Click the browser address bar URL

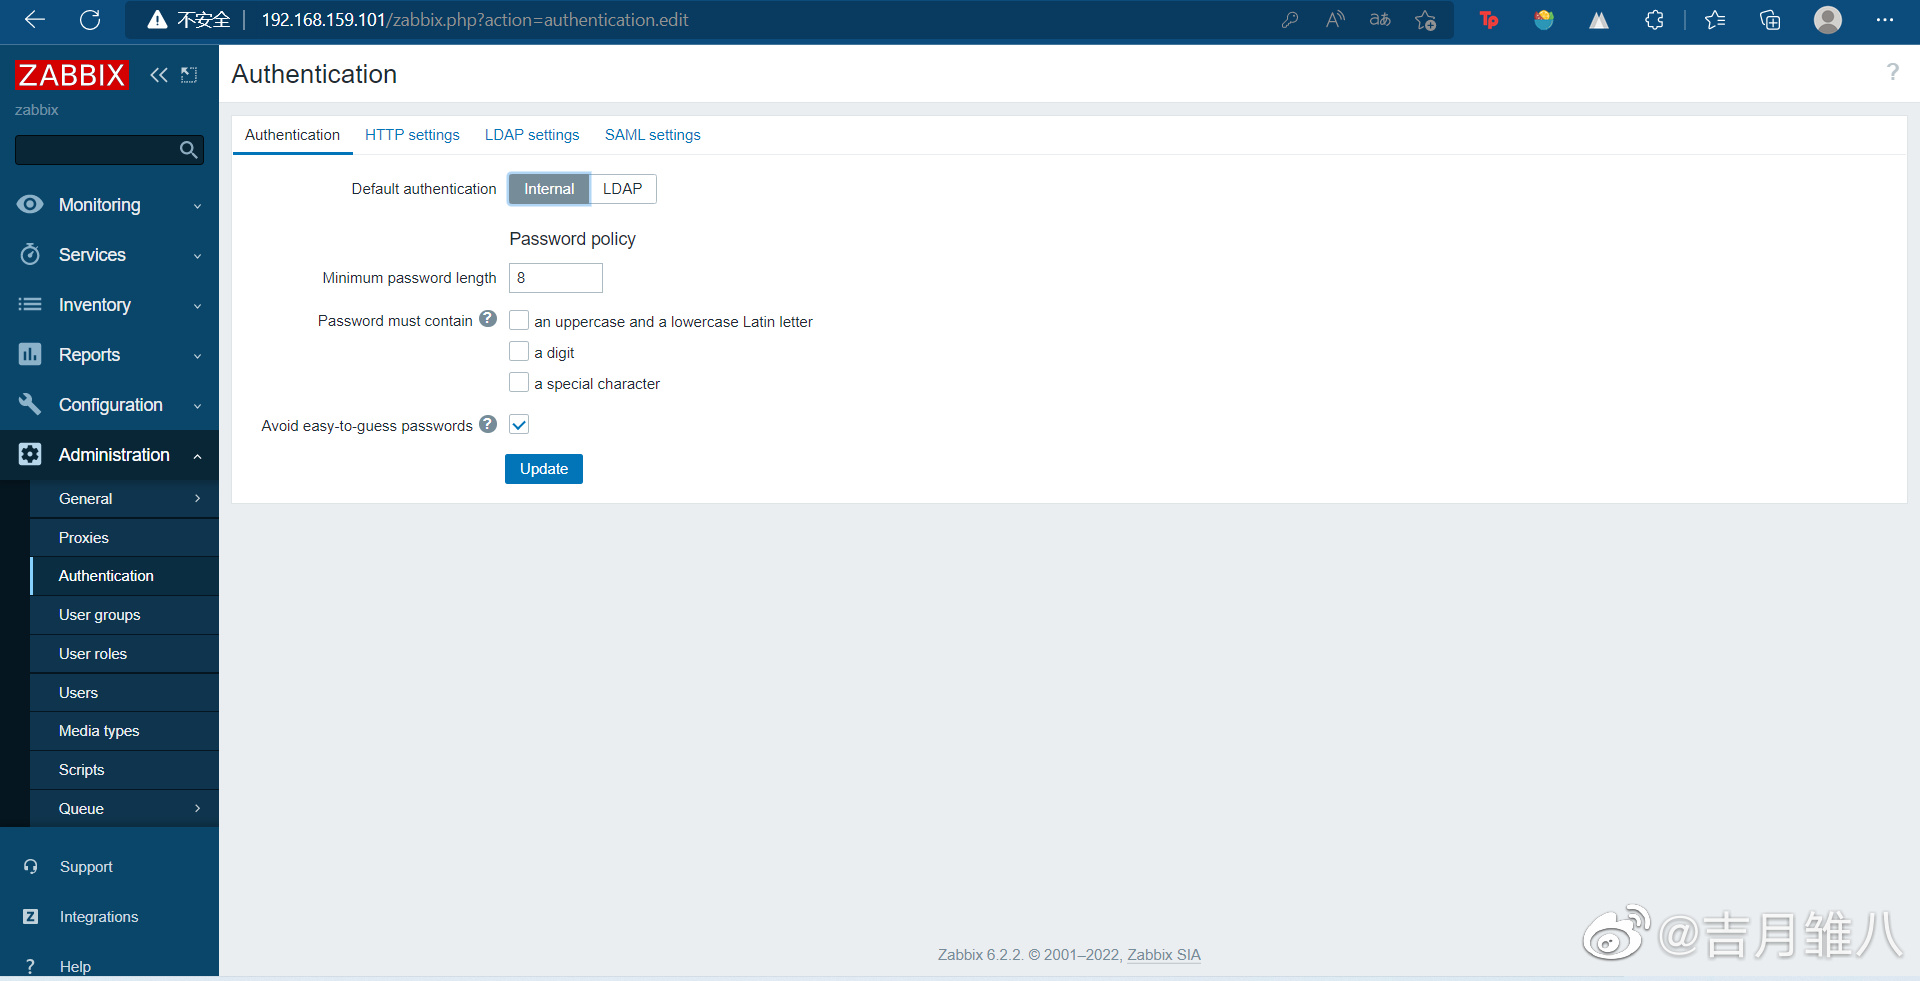coord(475,20)
